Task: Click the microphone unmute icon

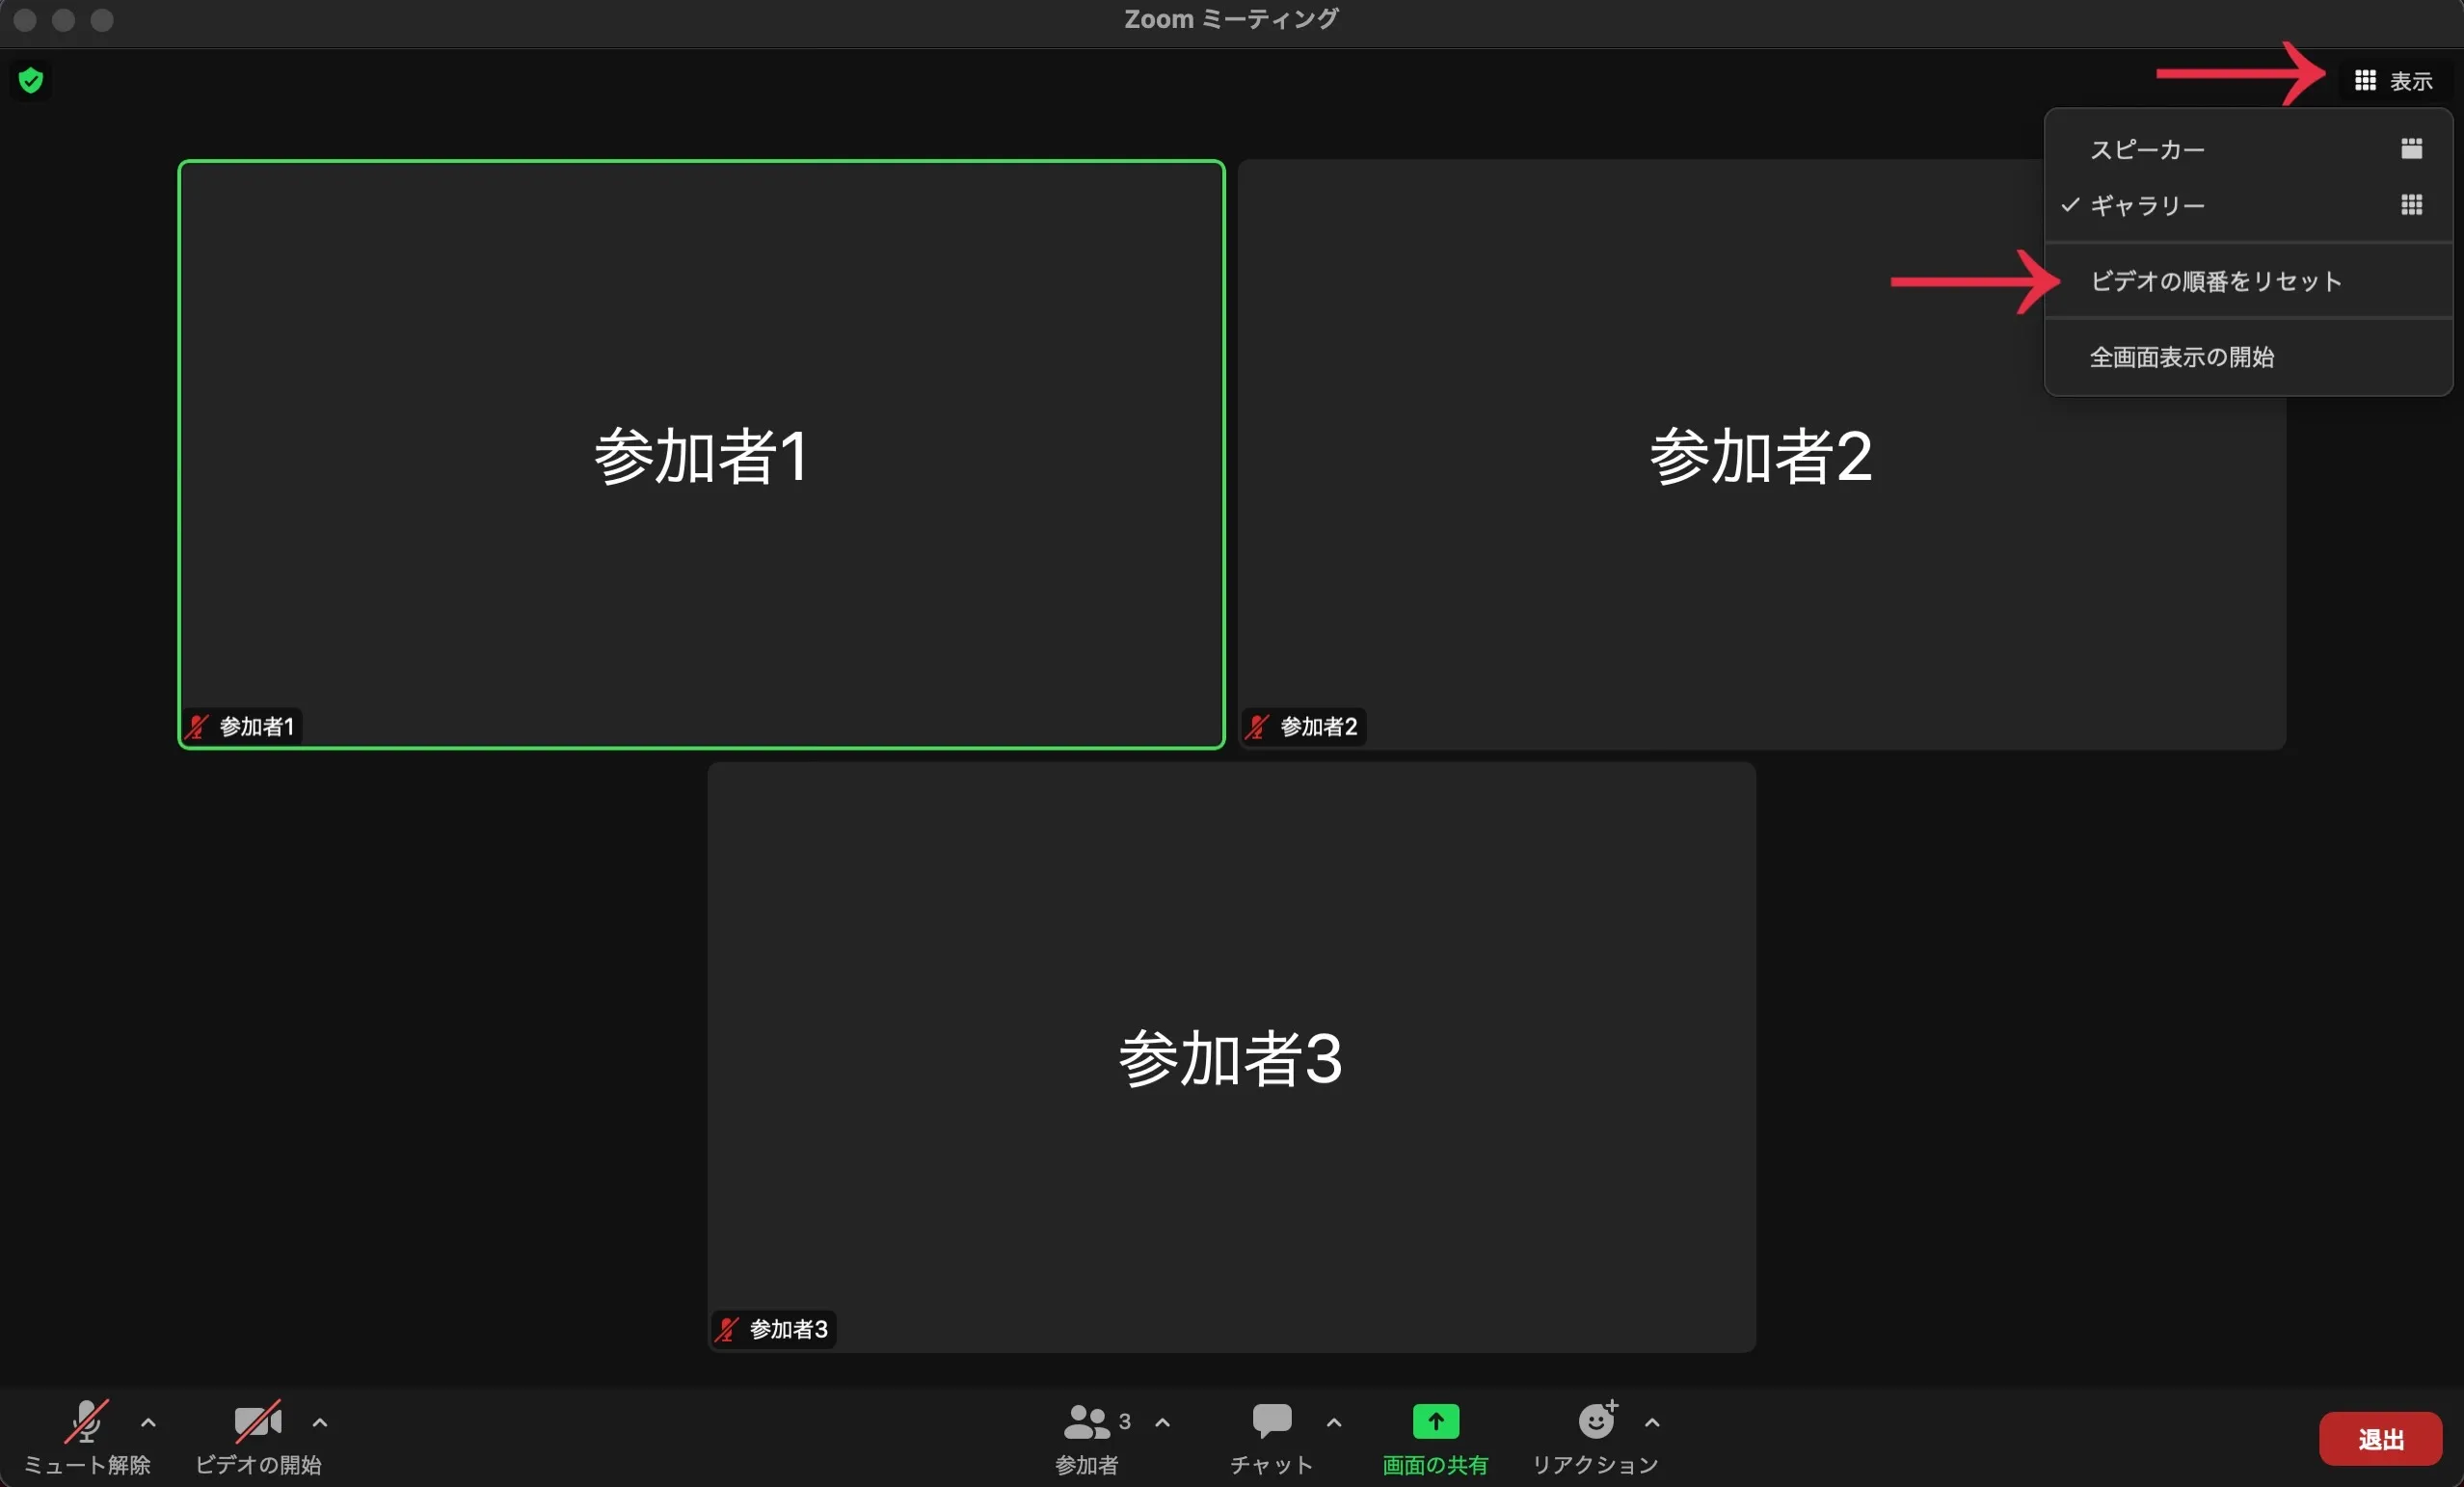Action: pyautogui.click(x=86, y=1421)
